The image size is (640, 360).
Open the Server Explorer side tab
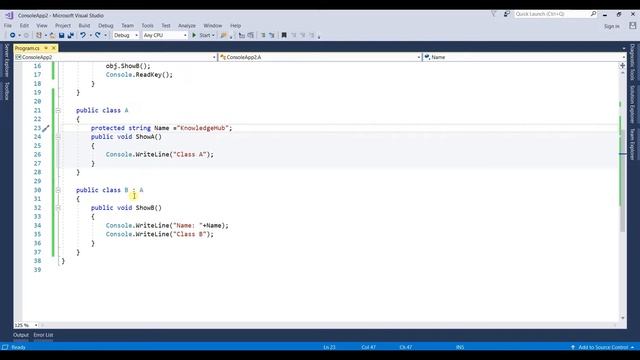click(x=7, y=60)
